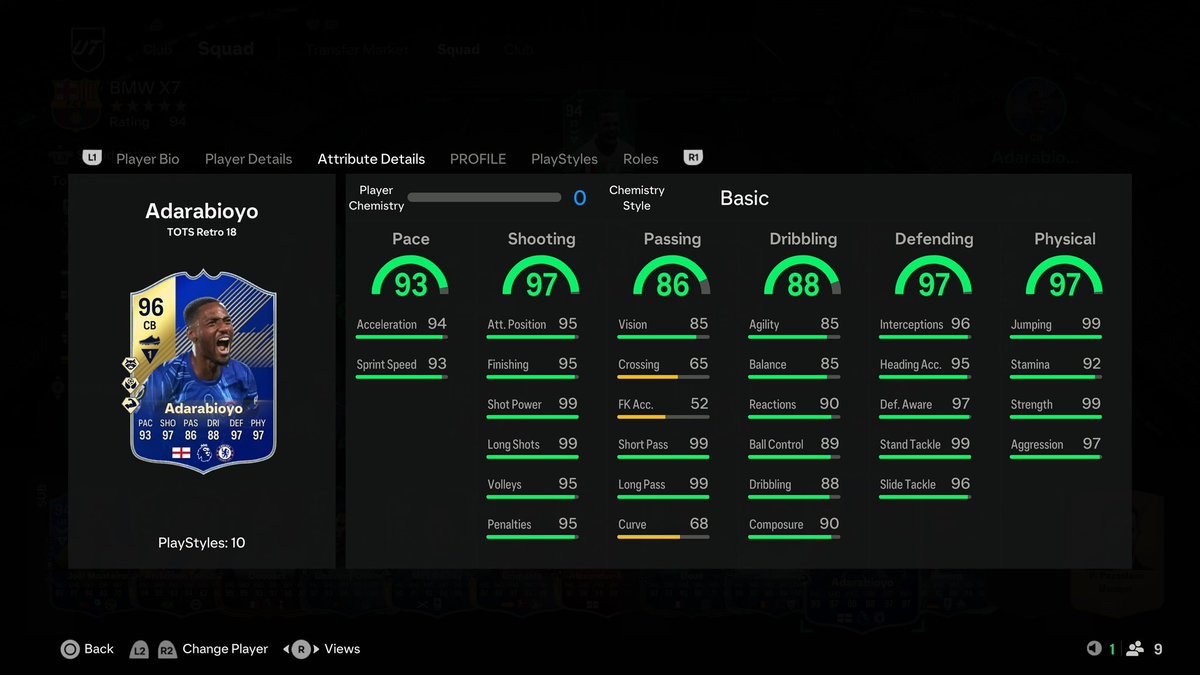Click the Vision 85 attribute
1200x675 pixels.
pyautogui.click(x=663, y=326)
